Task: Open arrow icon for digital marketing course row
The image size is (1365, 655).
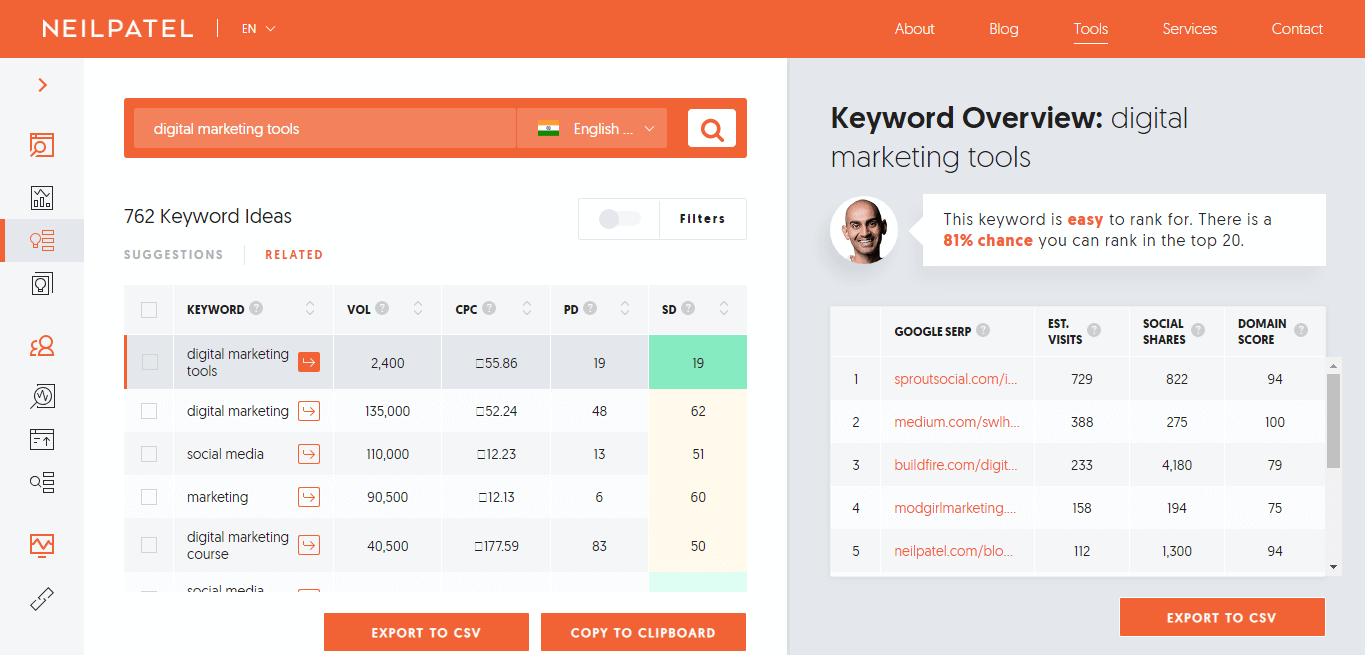Action: point(309,545)
